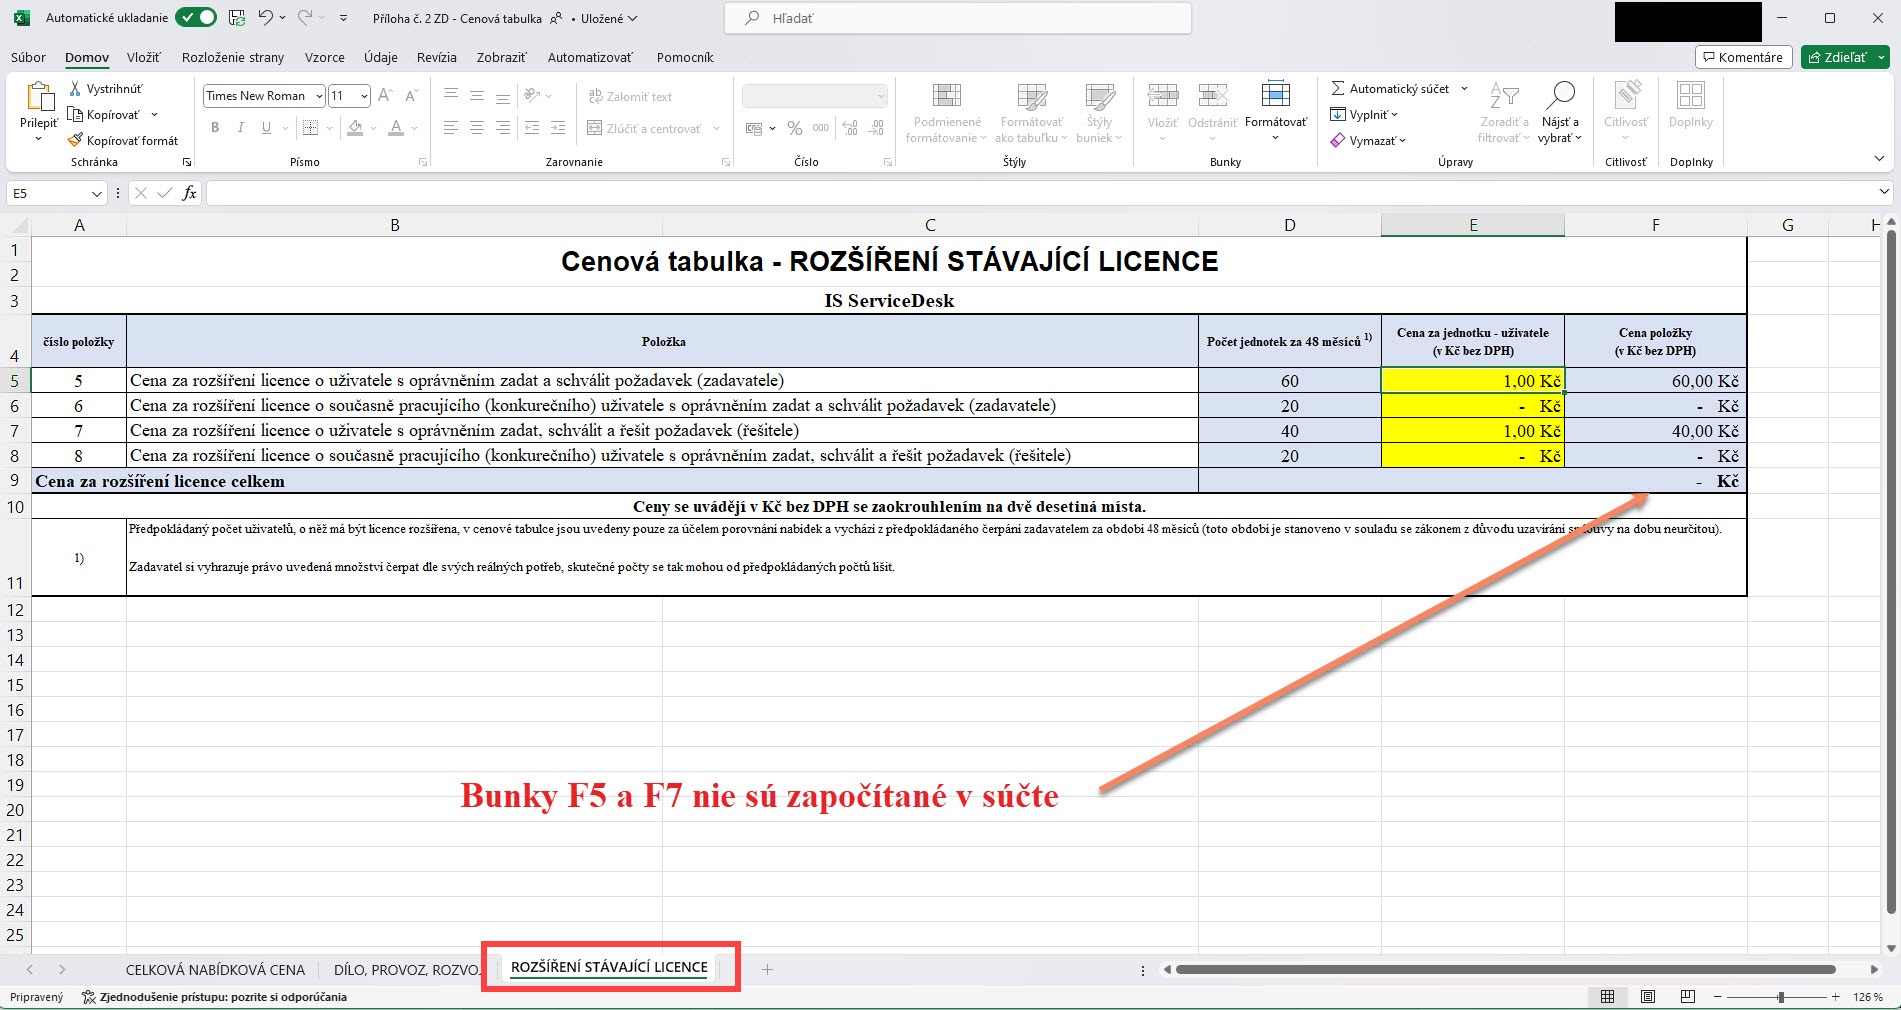
Task: Click the Komentáre button
Action: [x=1743, y=57]
